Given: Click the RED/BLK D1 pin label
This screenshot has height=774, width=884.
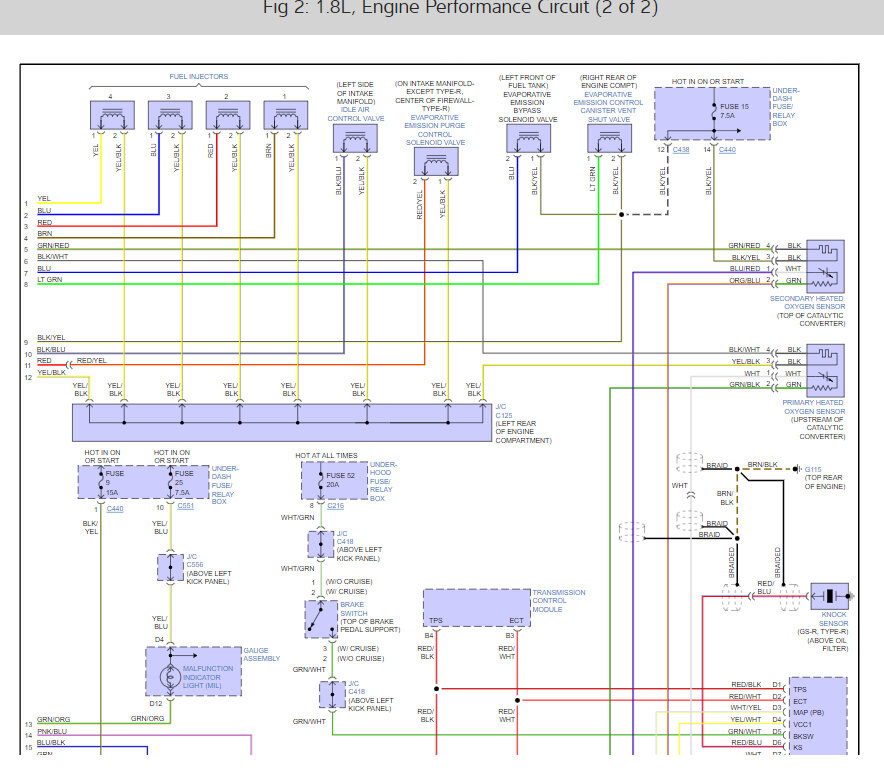Looking at the screenshot, I should point(746,684).
